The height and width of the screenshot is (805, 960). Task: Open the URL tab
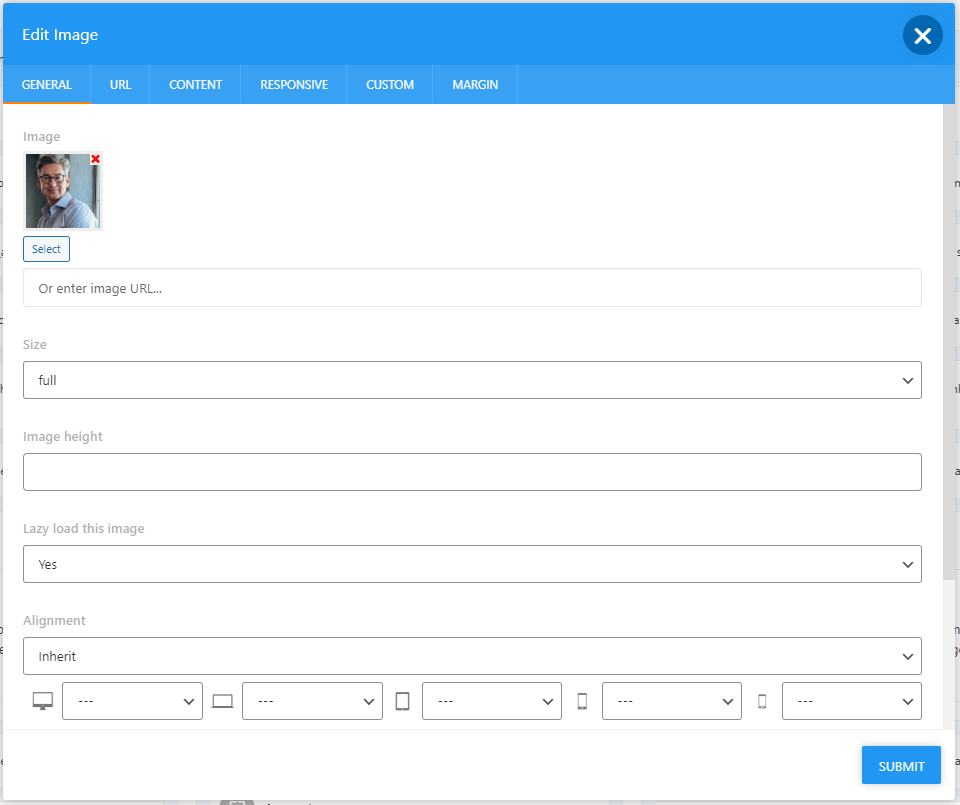click(121, 84)
